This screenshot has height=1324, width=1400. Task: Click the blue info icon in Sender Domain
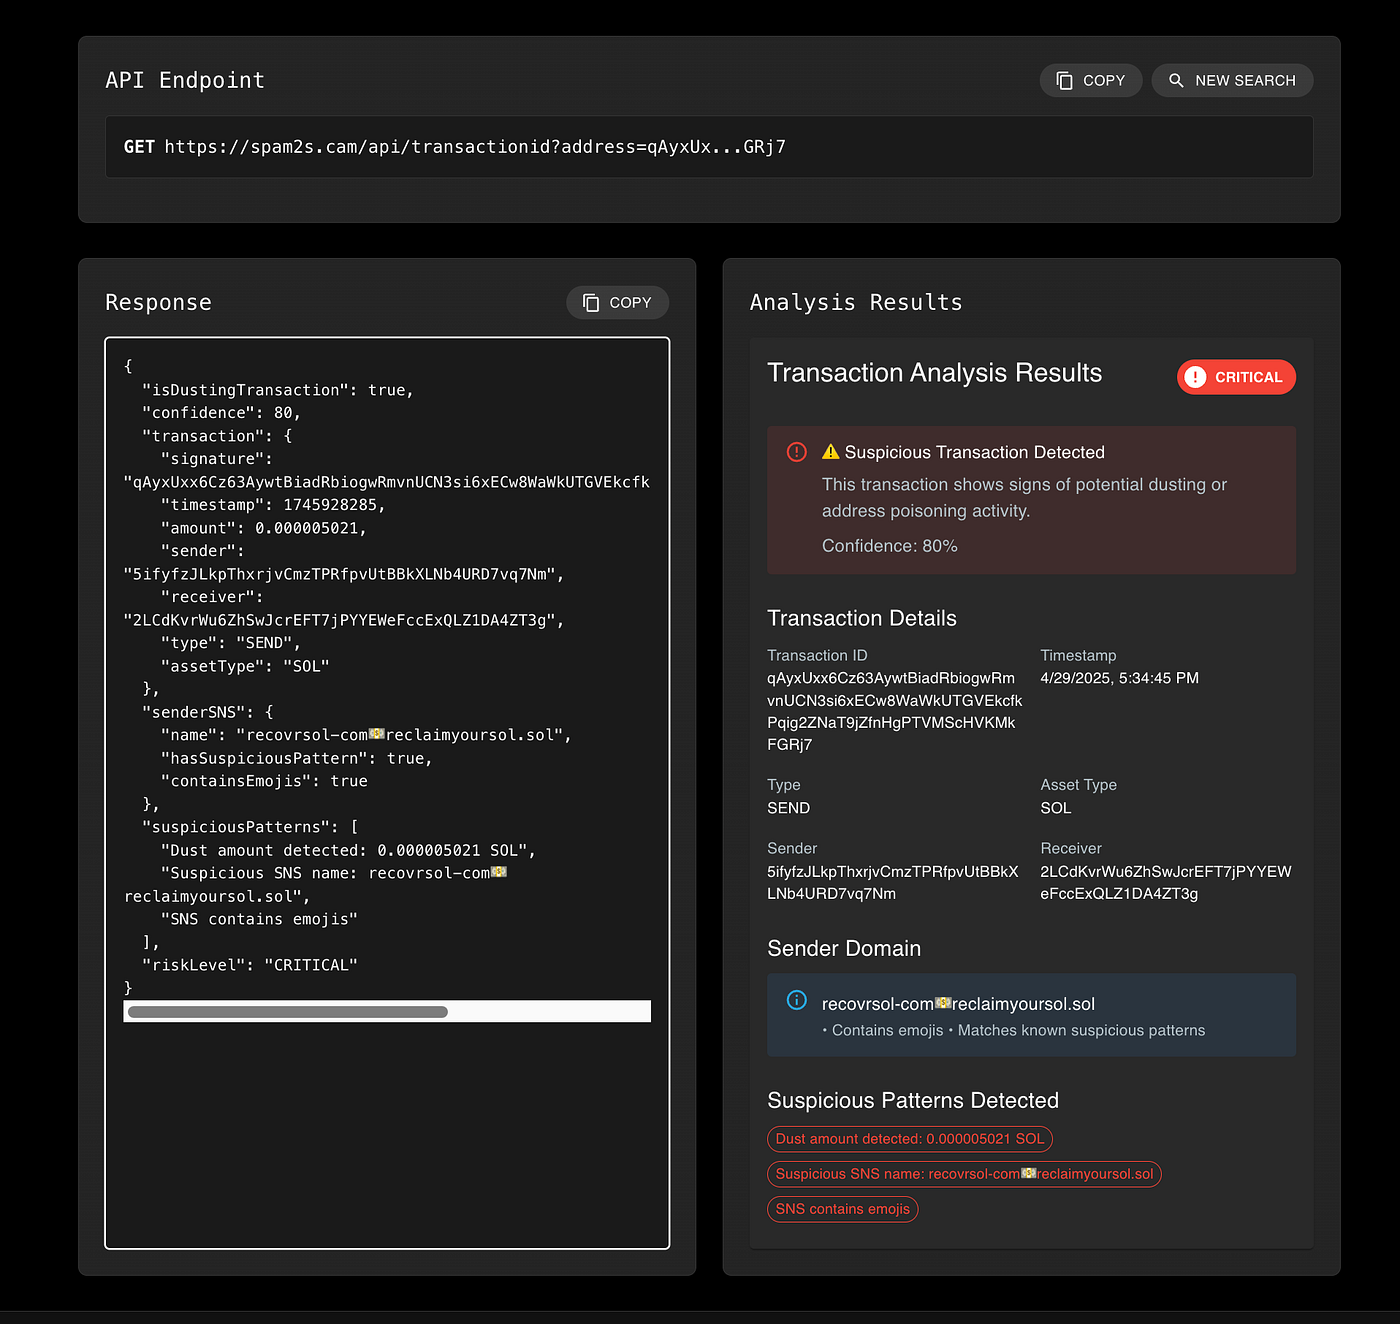[797, 1000]
